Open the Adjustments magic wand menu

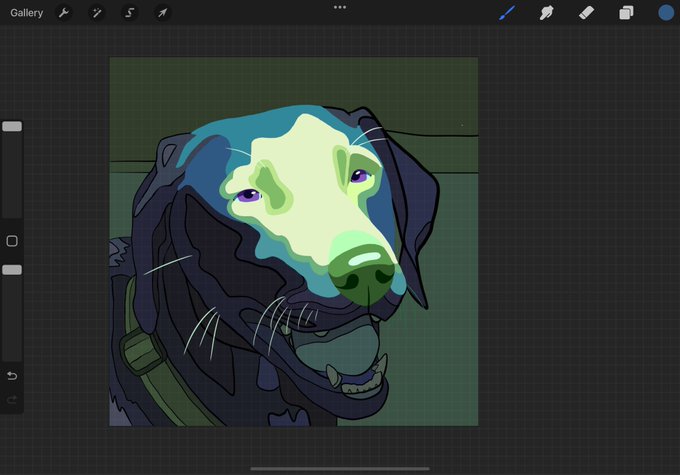(96, 13)
